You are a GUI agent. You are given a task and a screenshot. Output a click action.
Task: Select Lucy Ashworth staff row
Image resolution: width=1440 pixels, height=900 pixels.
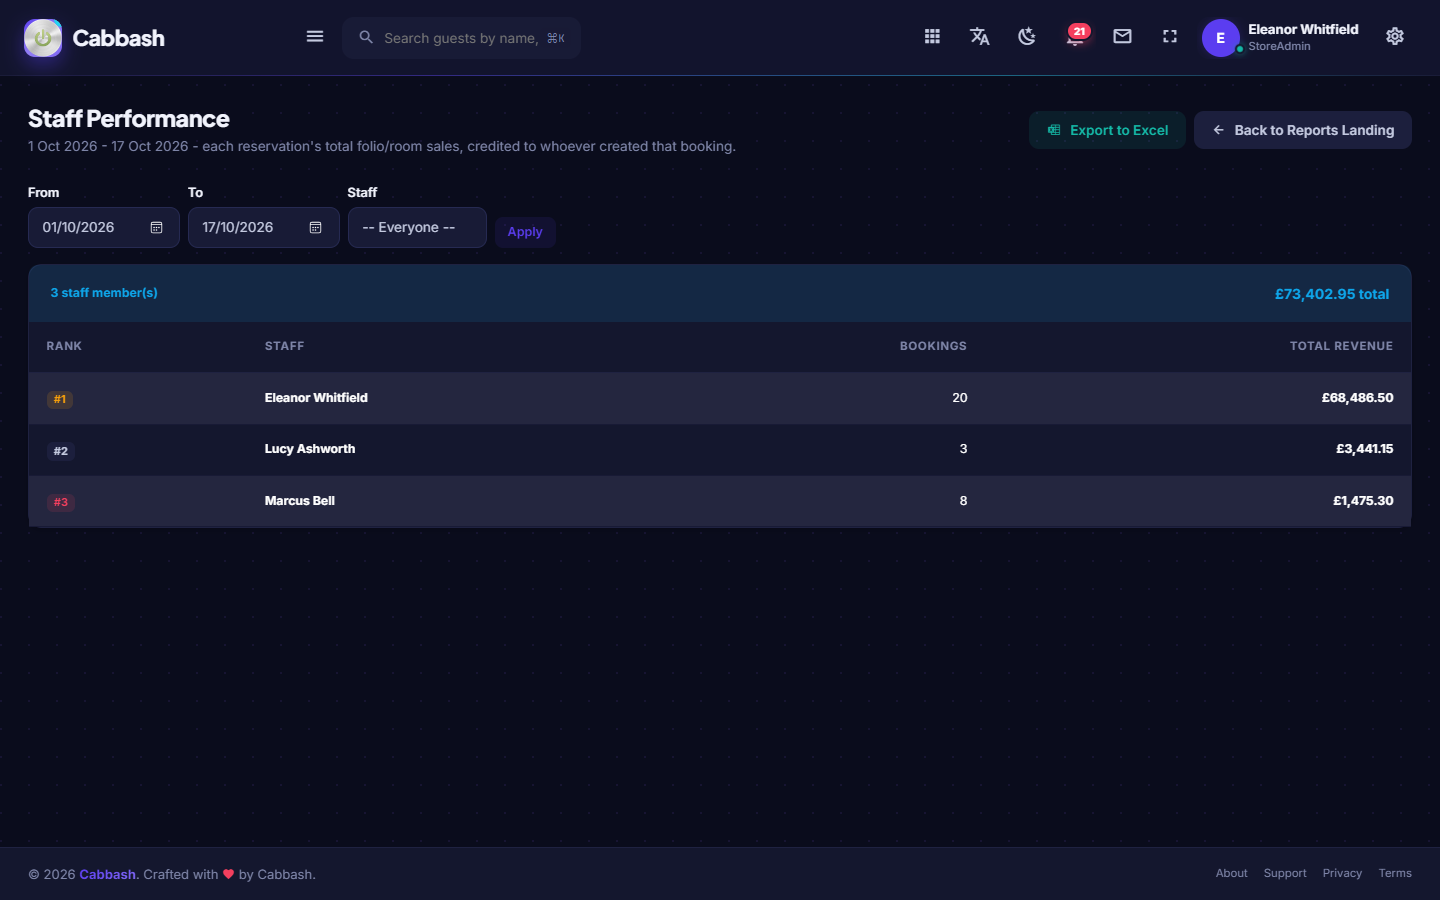(x=720, y=450)
